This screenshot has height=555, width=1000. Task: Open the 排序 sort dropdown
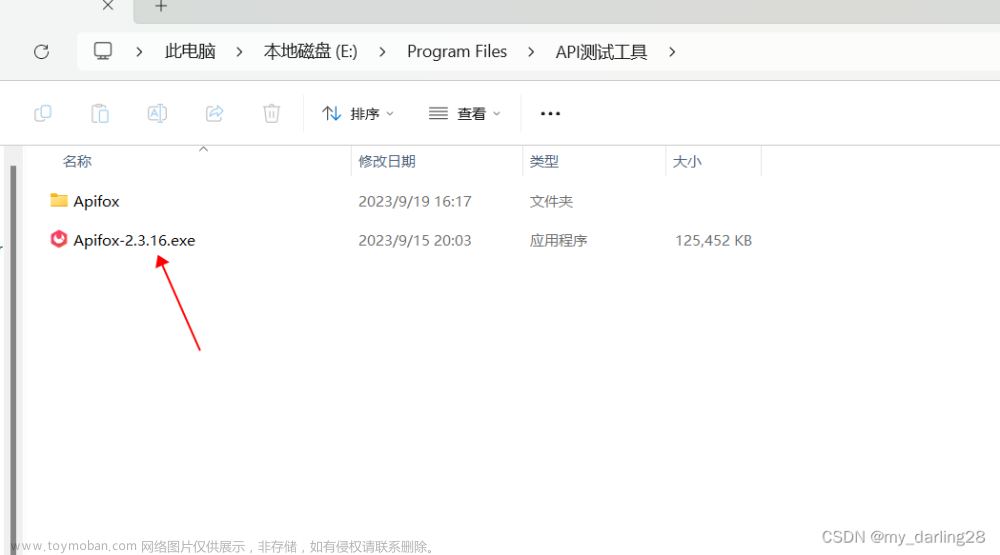[358, 114]
